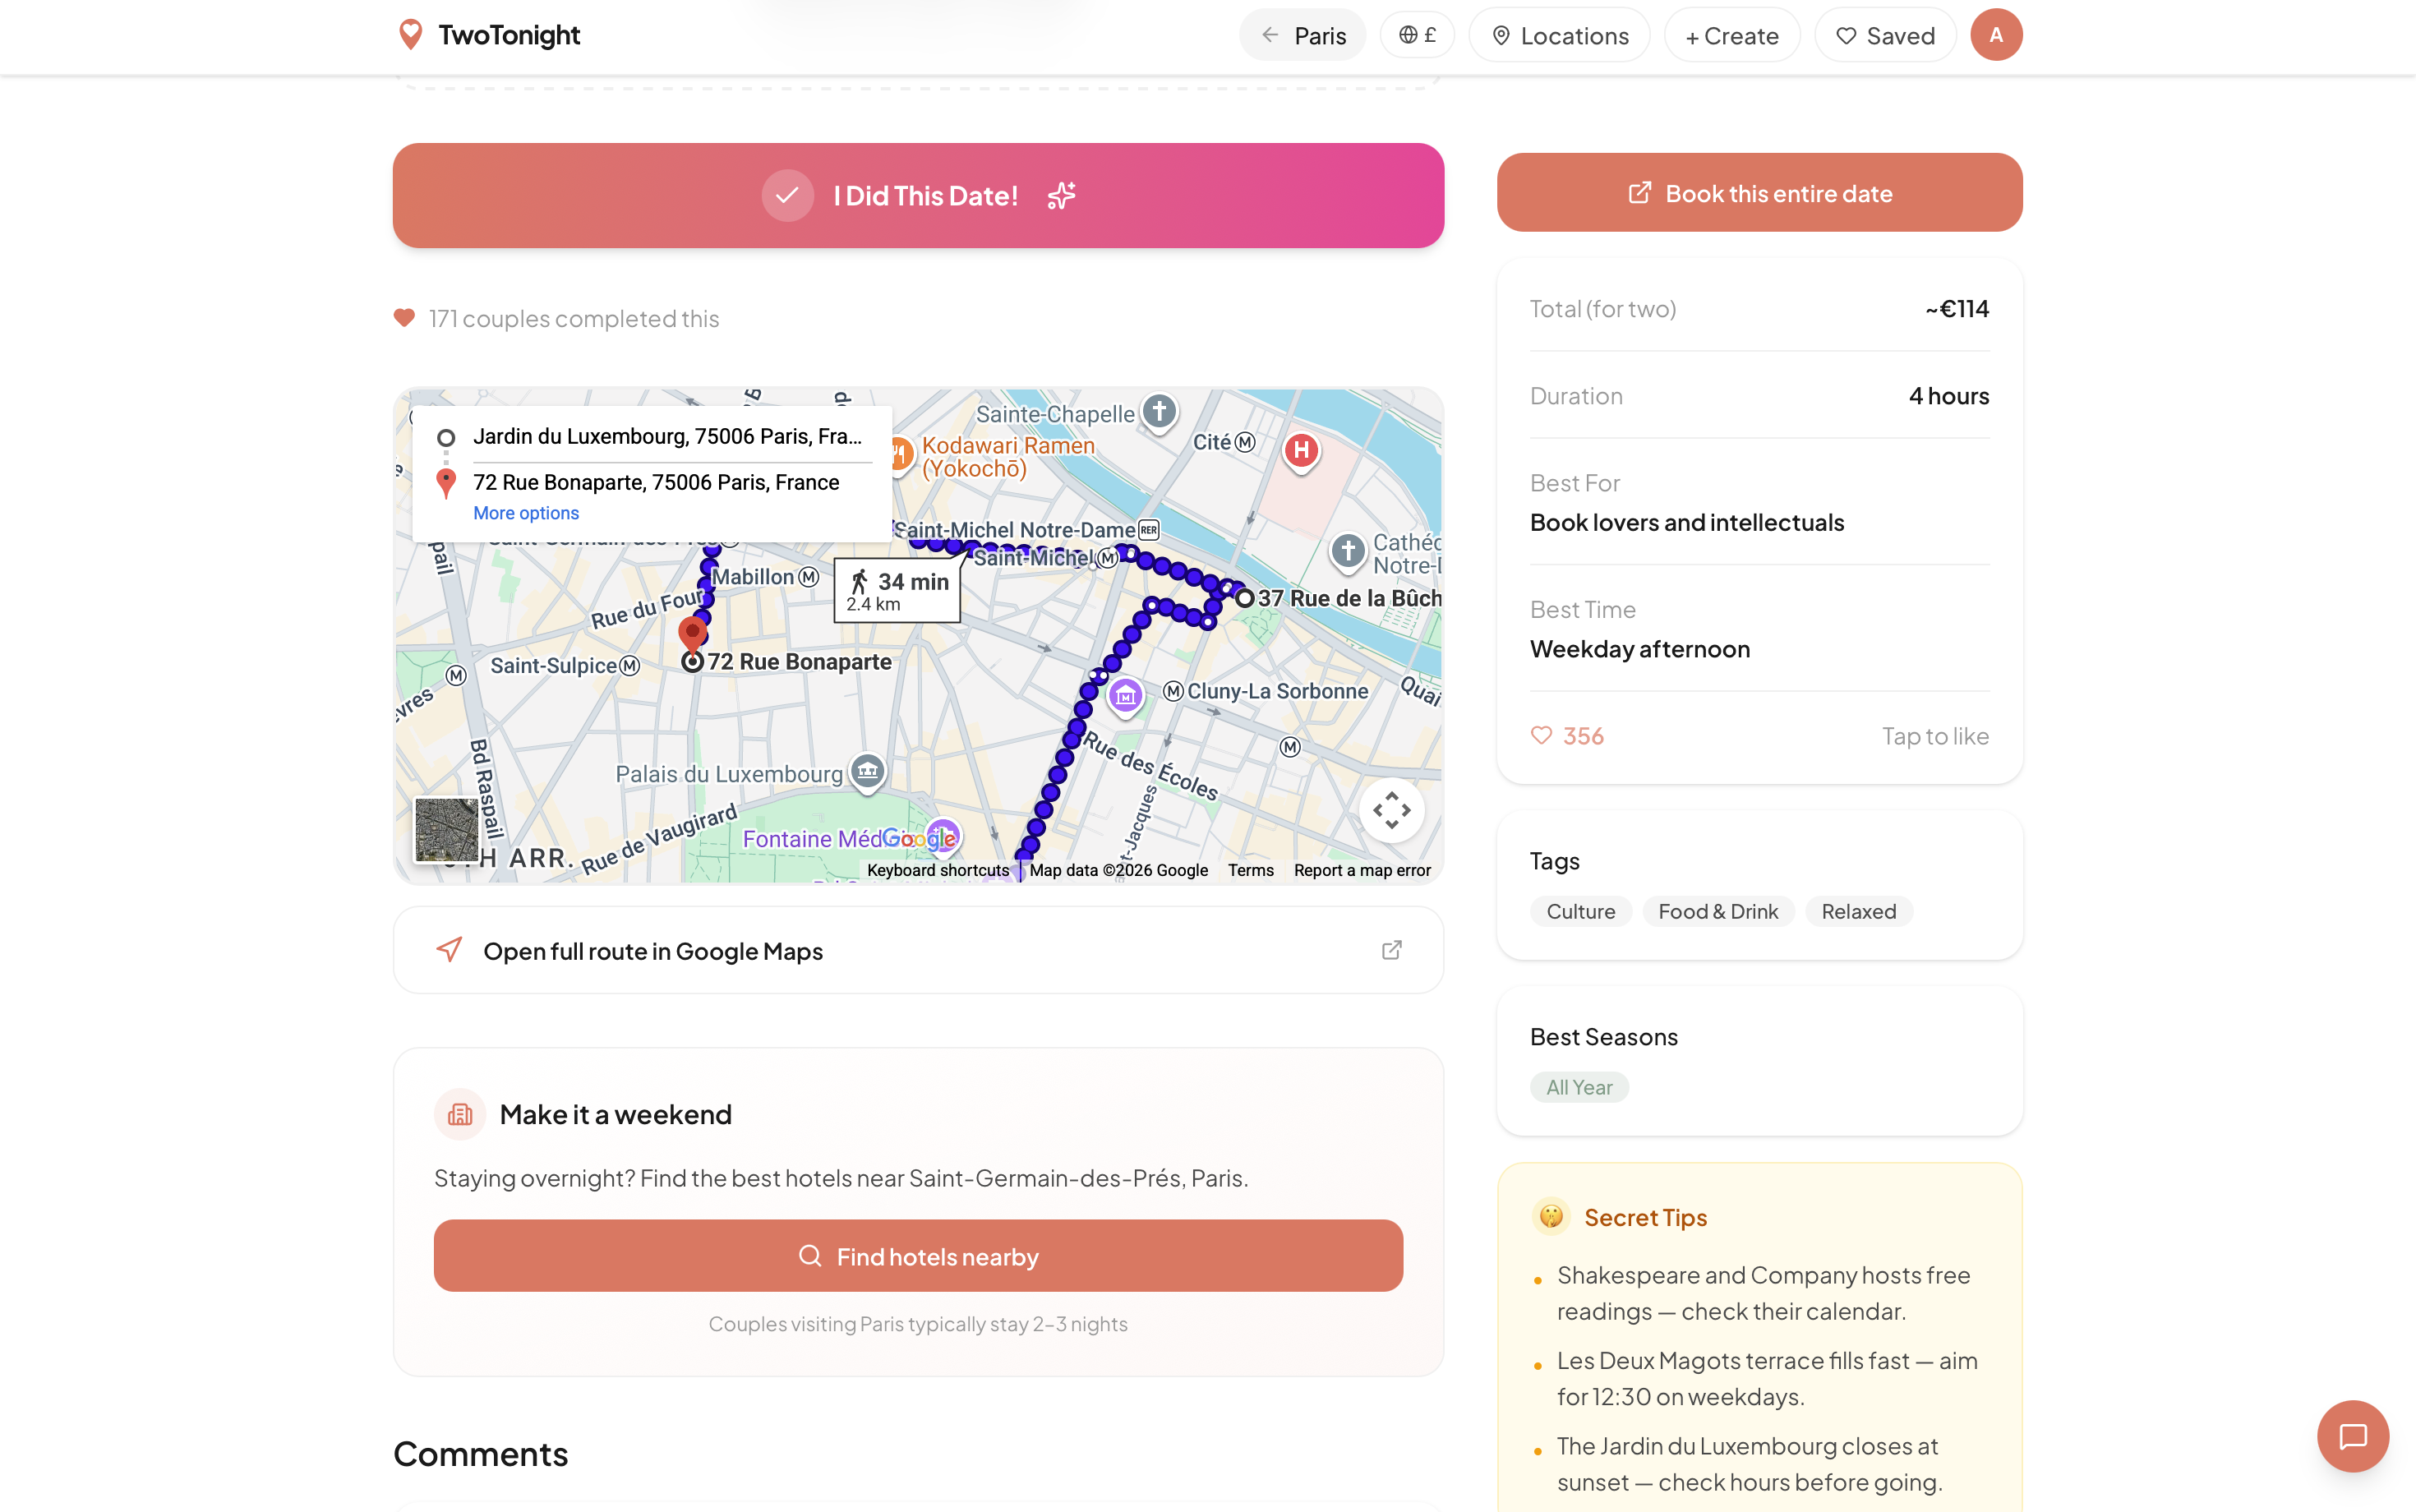Viewport: 2416px width, 1512px height.
Task: Click the Sainte-Chapelle church marker
Action: [x=1159, y=411]
